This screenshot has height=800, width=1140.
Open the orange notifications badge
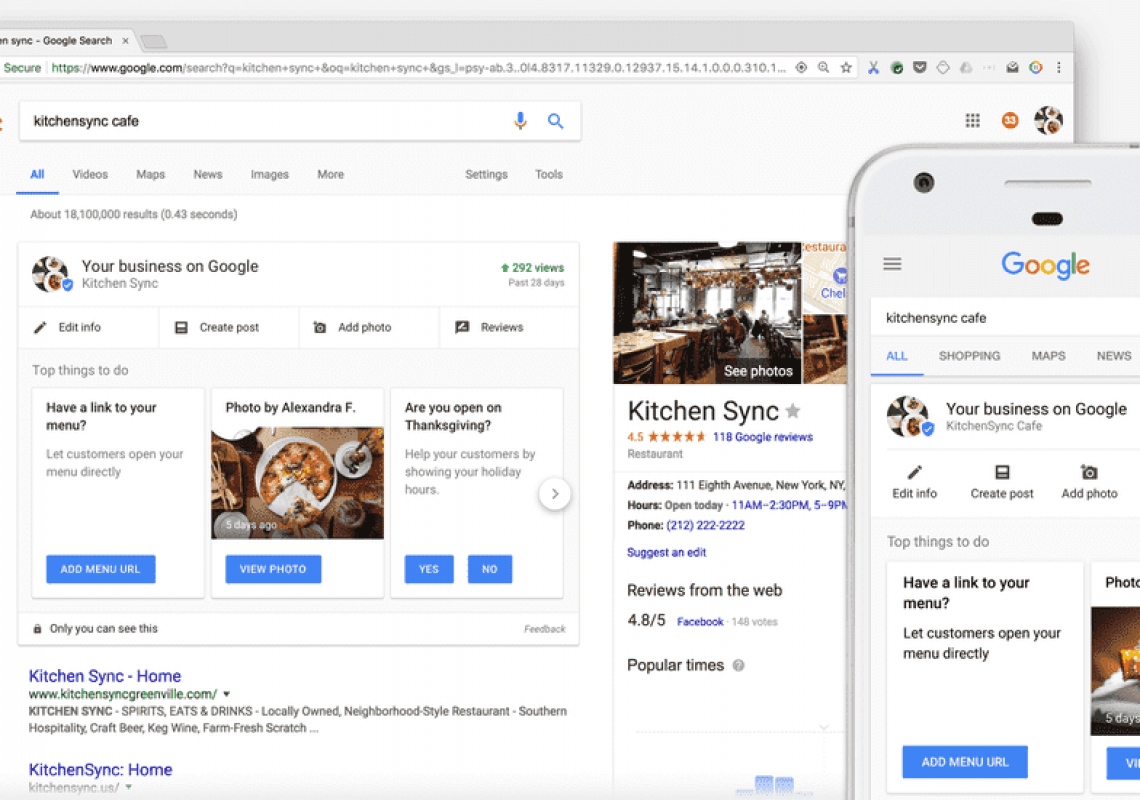(x=1010, y=120)
